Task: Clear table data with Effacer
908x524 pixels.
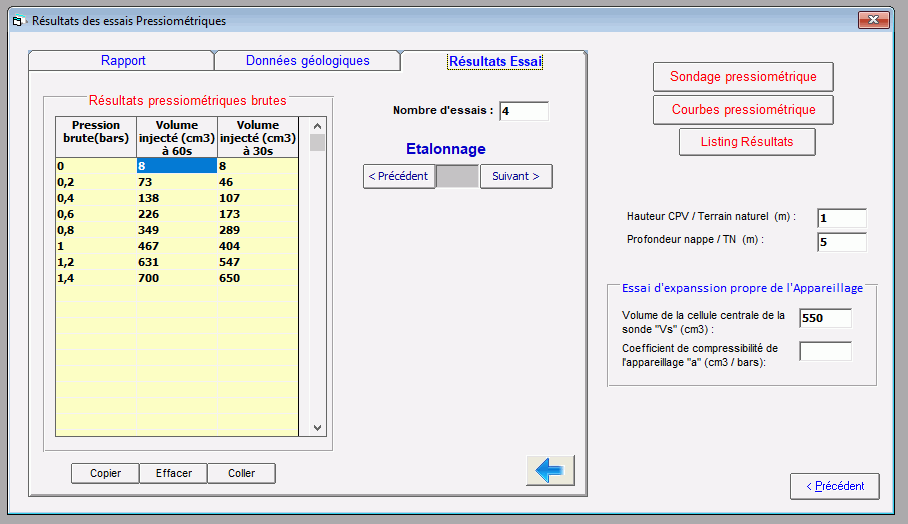Action: (x=173, y=473)
